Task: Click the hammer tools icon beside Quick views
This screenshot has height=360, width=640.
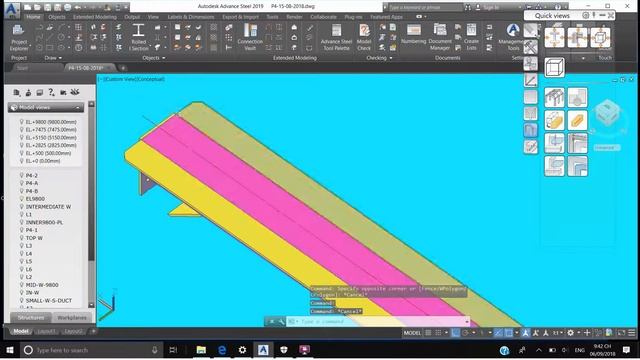Action: point(531,47)
